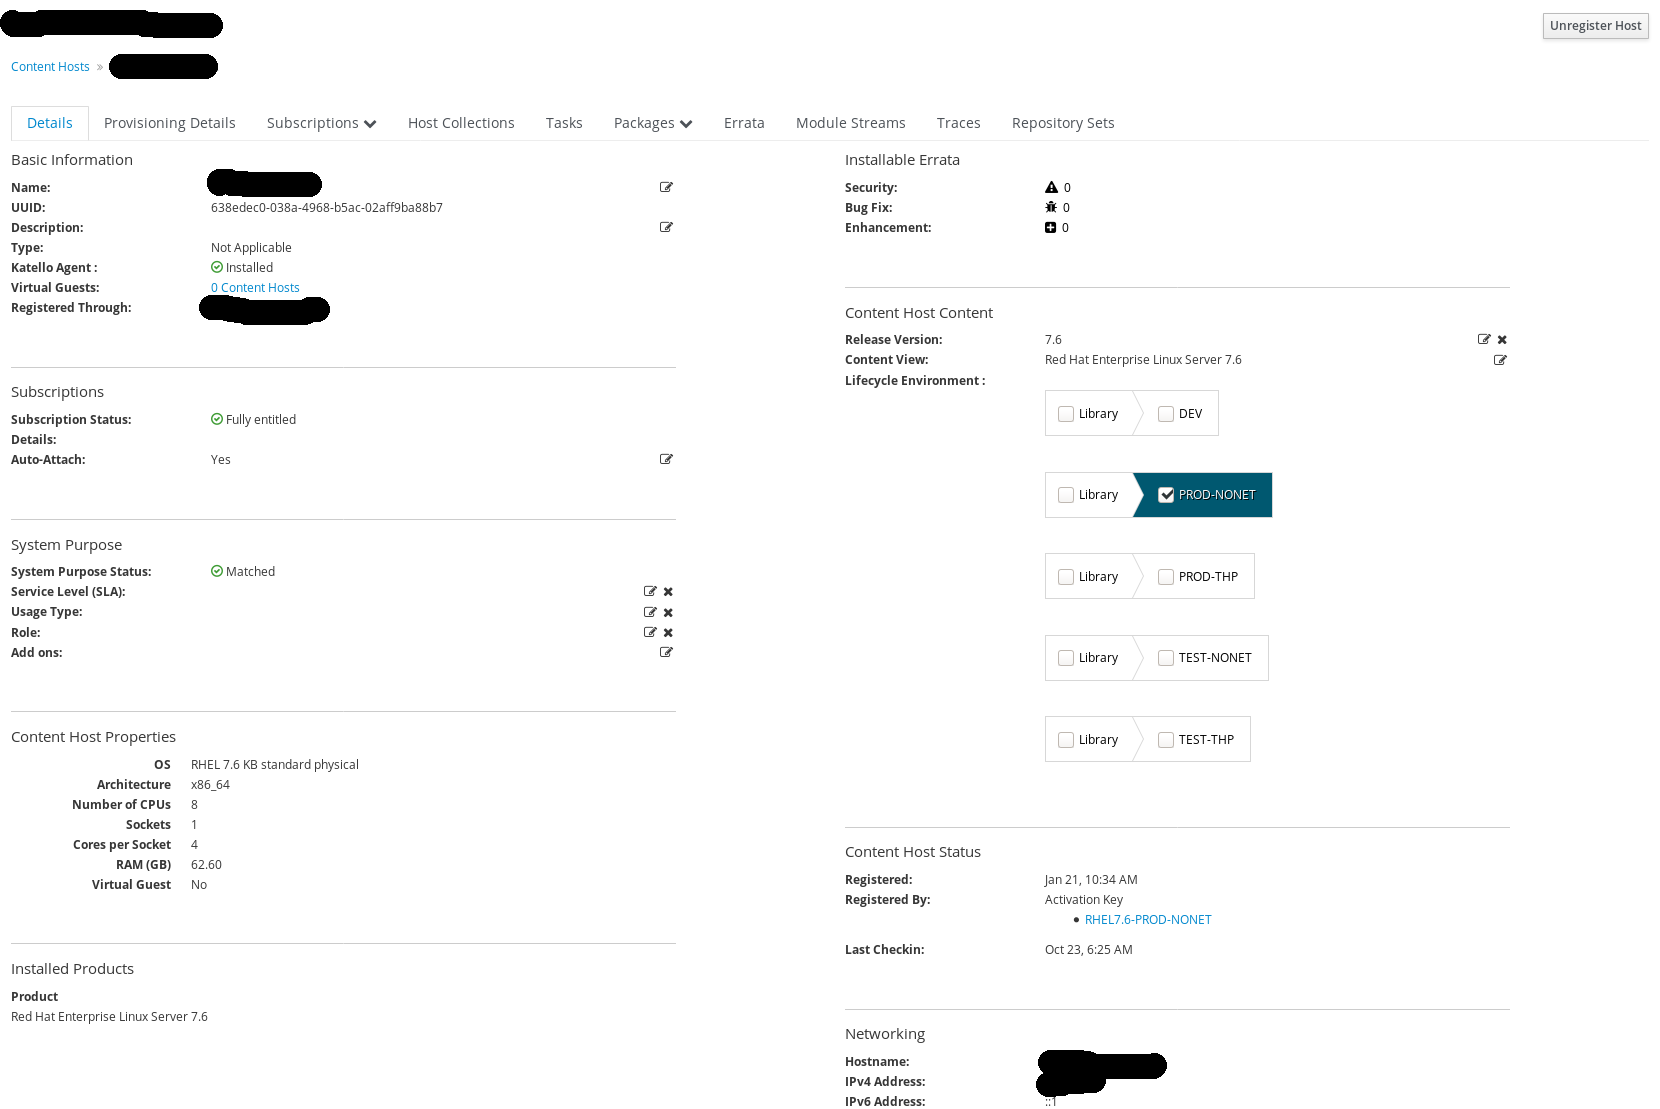Image resolution: width=1660 pixels, height=1109 pixels.
Task: Edit the host Name field
Action: 666,187
